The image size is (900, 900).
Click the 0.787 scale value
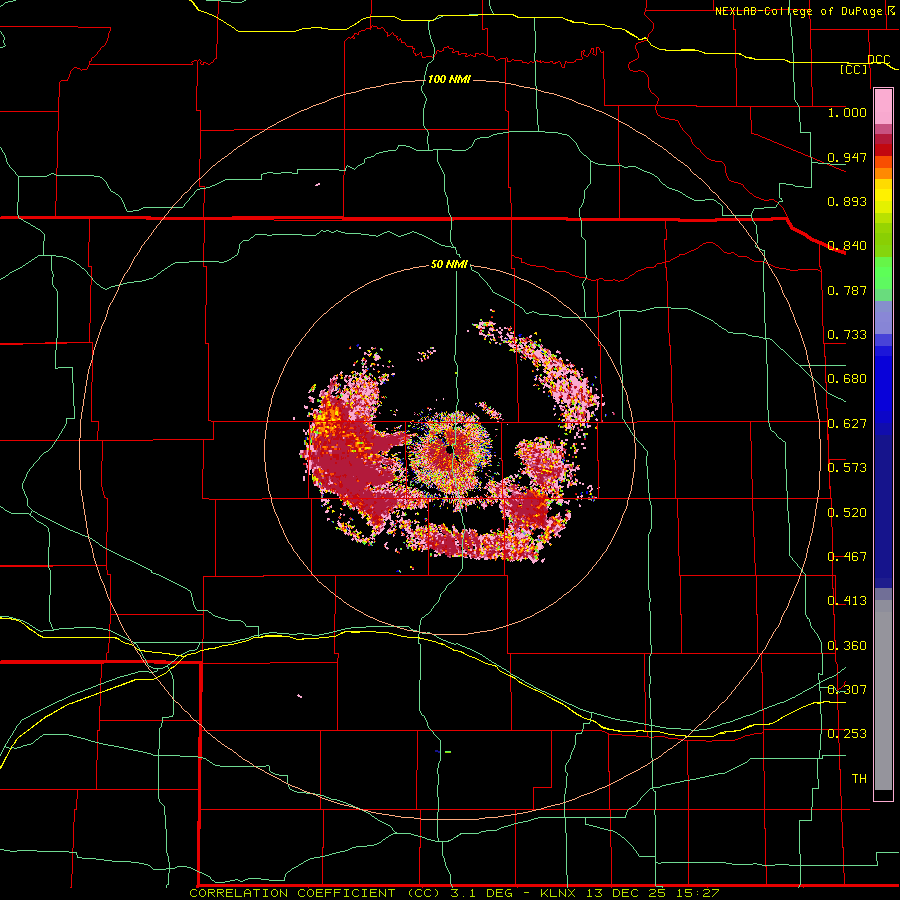847,290
